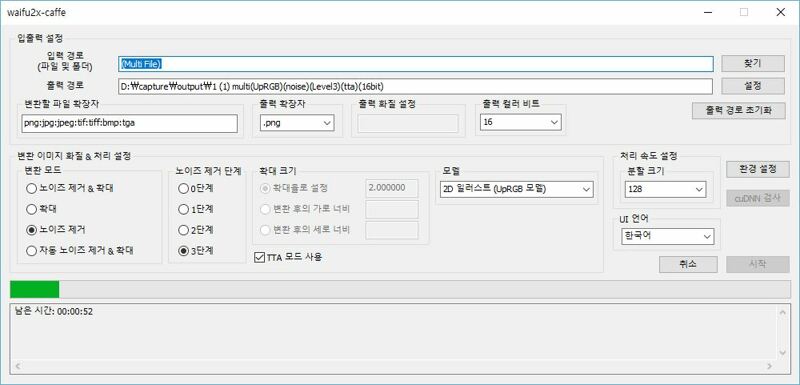Expand the 모델 2D 일러스트 dropdown
The image size is (800, 385).
[516, 189]
